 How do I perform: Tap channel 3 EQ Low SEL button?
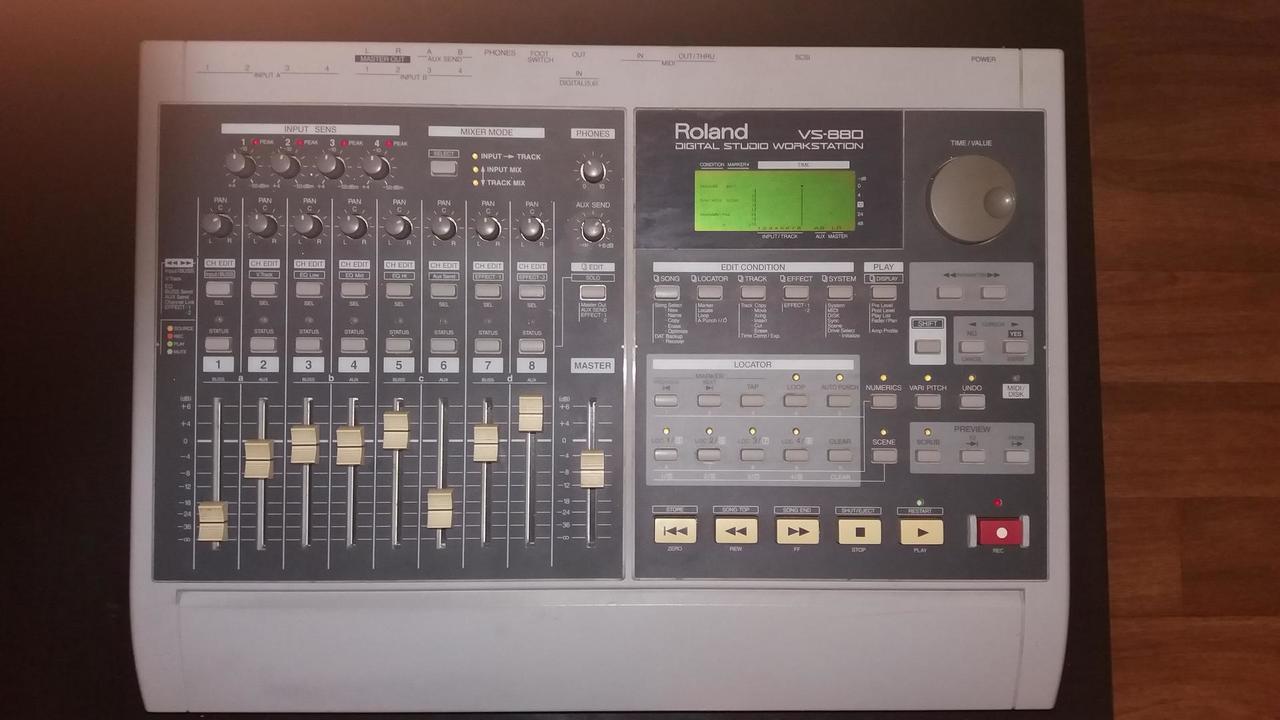[308, 289]
